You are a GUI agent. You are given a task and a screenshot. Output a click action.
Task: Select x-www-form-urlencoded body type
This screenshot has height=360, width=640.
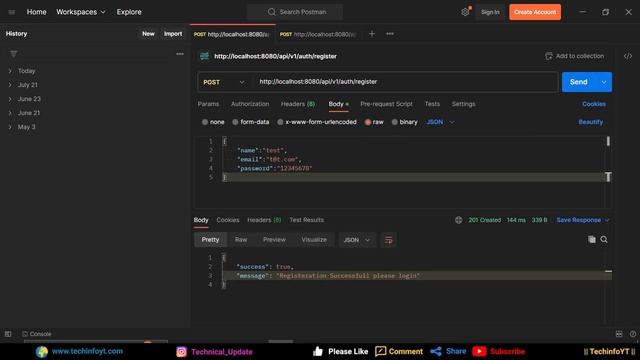pyautogui.click(x=280, y=122)
